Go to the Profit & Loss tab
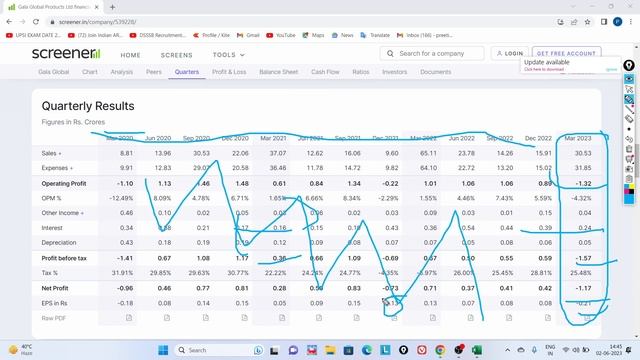 [229, 72]
